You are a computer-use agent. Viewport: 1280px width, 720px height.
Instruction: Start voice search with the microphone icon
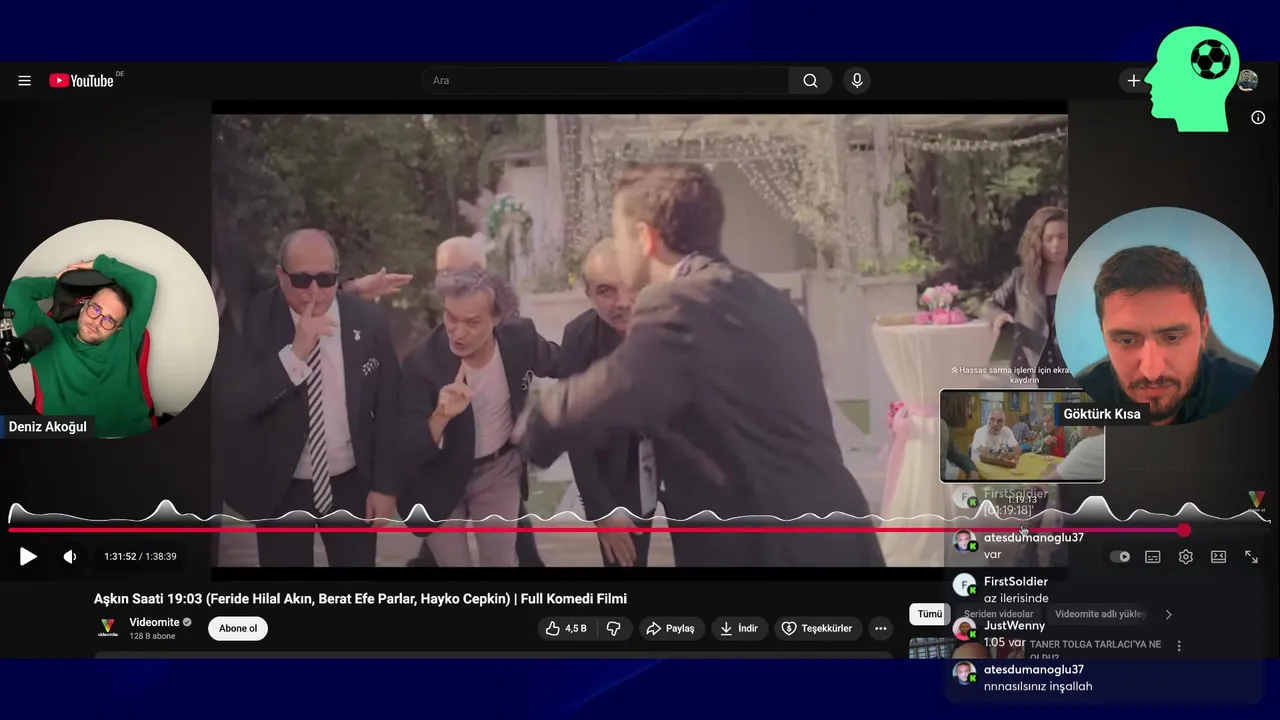tap(857, 80)
